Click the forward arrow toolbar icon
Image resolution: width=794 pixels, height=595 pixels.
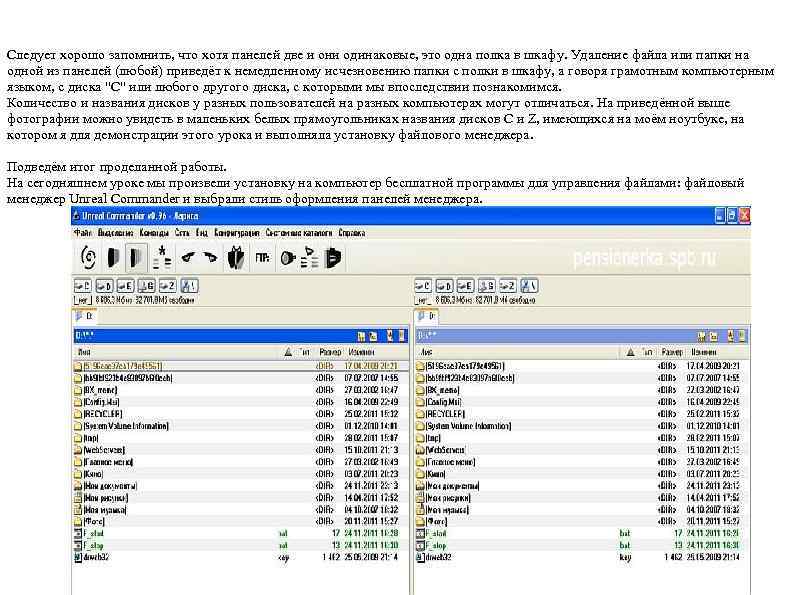coord(210,258)
